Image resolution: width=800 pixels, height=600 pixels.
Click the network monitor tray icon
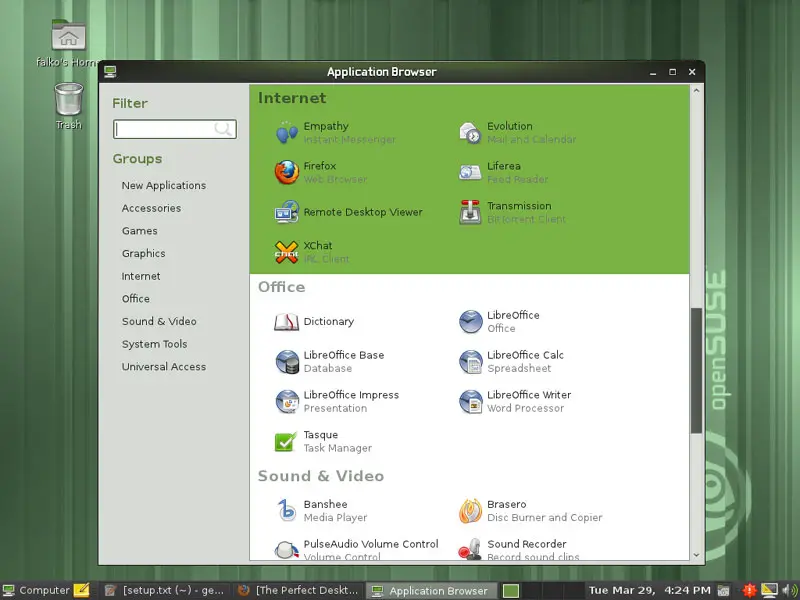tap(769, 590)
